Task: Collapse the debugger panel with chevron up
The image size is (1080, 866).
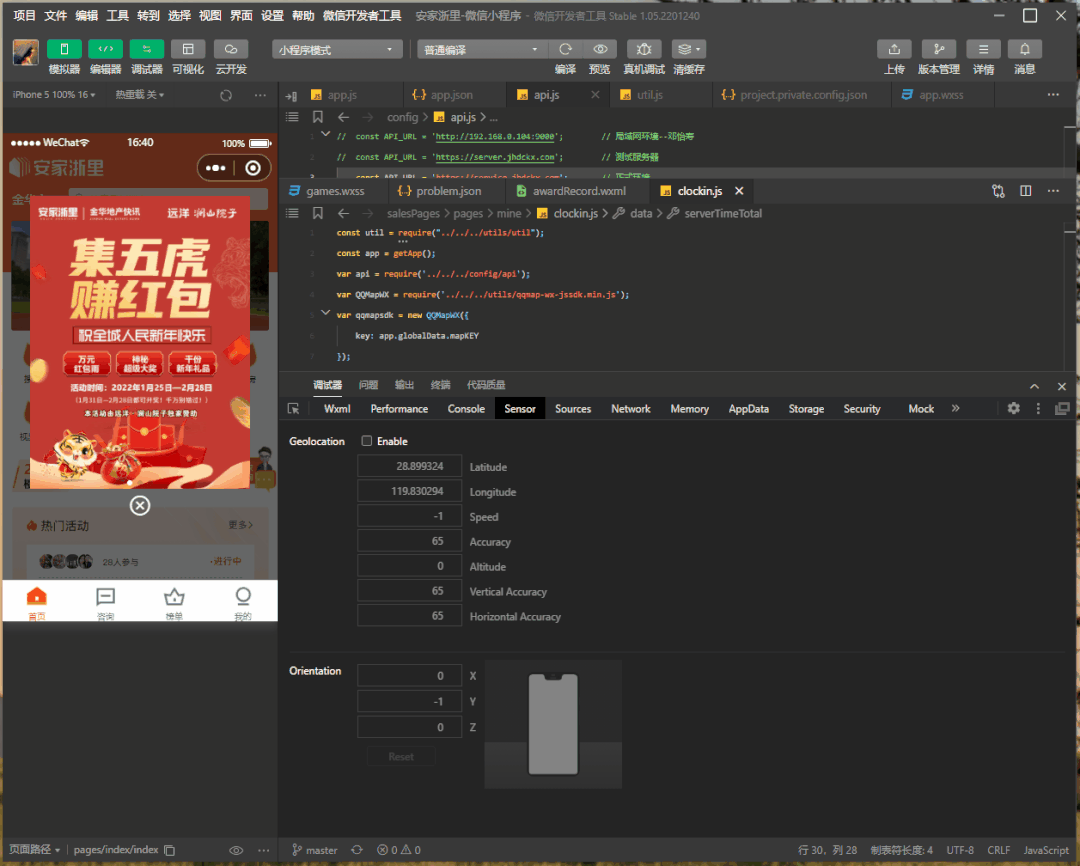Action: [x=1035, y=386]
